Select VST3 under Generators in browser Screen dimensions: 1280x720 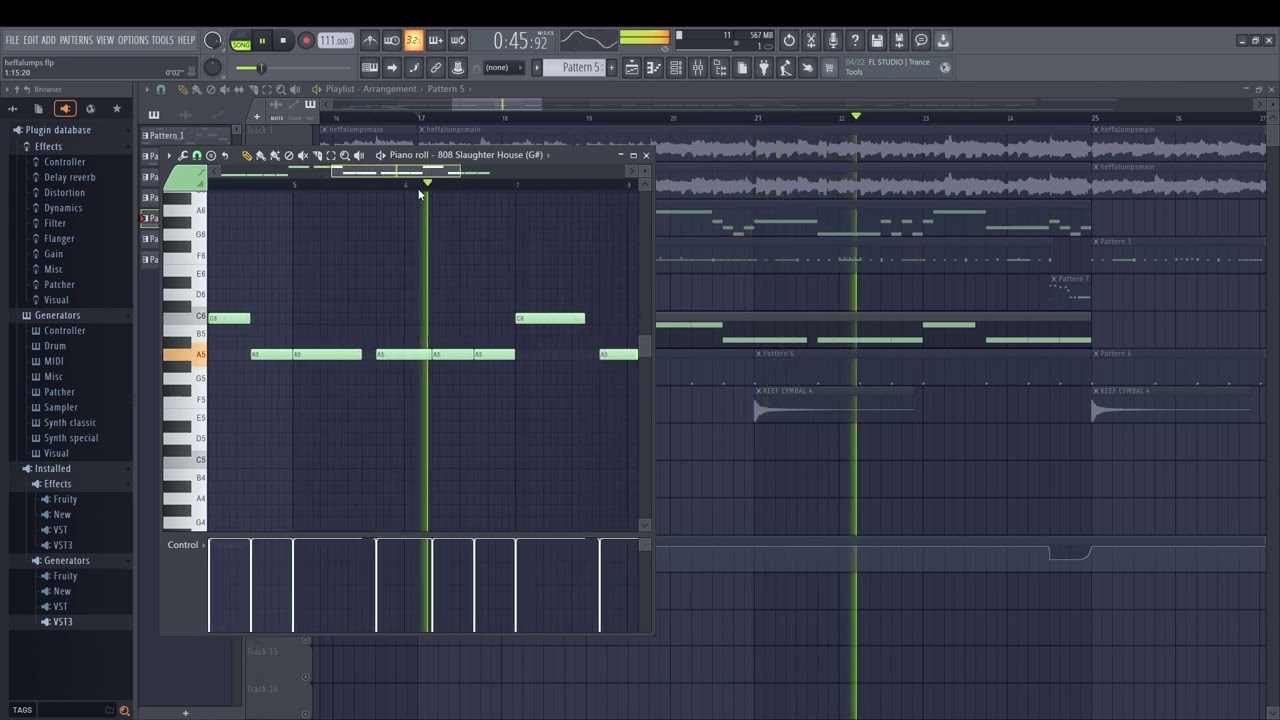click(62, 622)
